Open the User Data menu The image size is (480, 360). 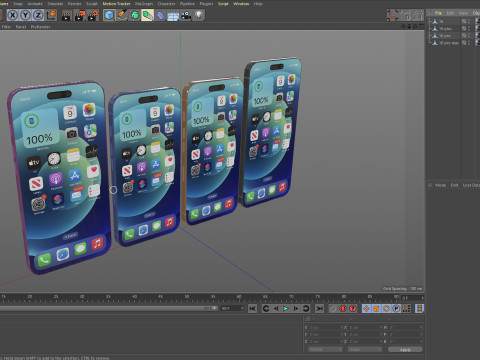point(471,185)
